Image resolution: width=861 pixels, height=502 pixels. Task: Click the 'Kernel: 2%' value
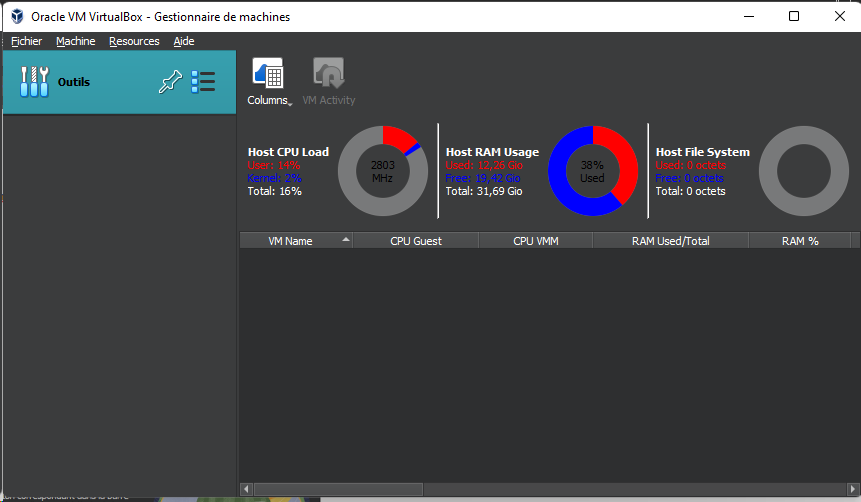tap(275, 178)
